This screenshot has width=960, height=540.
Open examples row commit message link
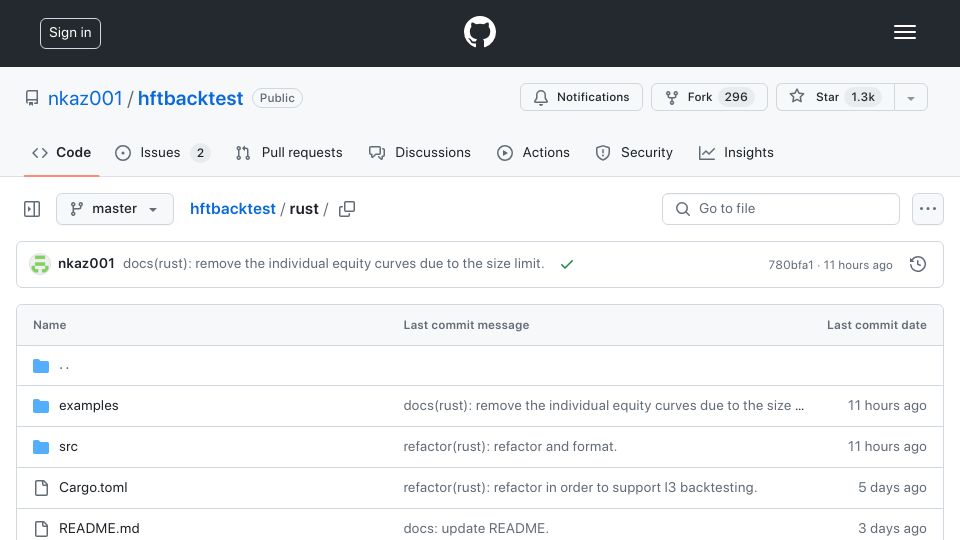pyautogui.click(x=604, y=405)
